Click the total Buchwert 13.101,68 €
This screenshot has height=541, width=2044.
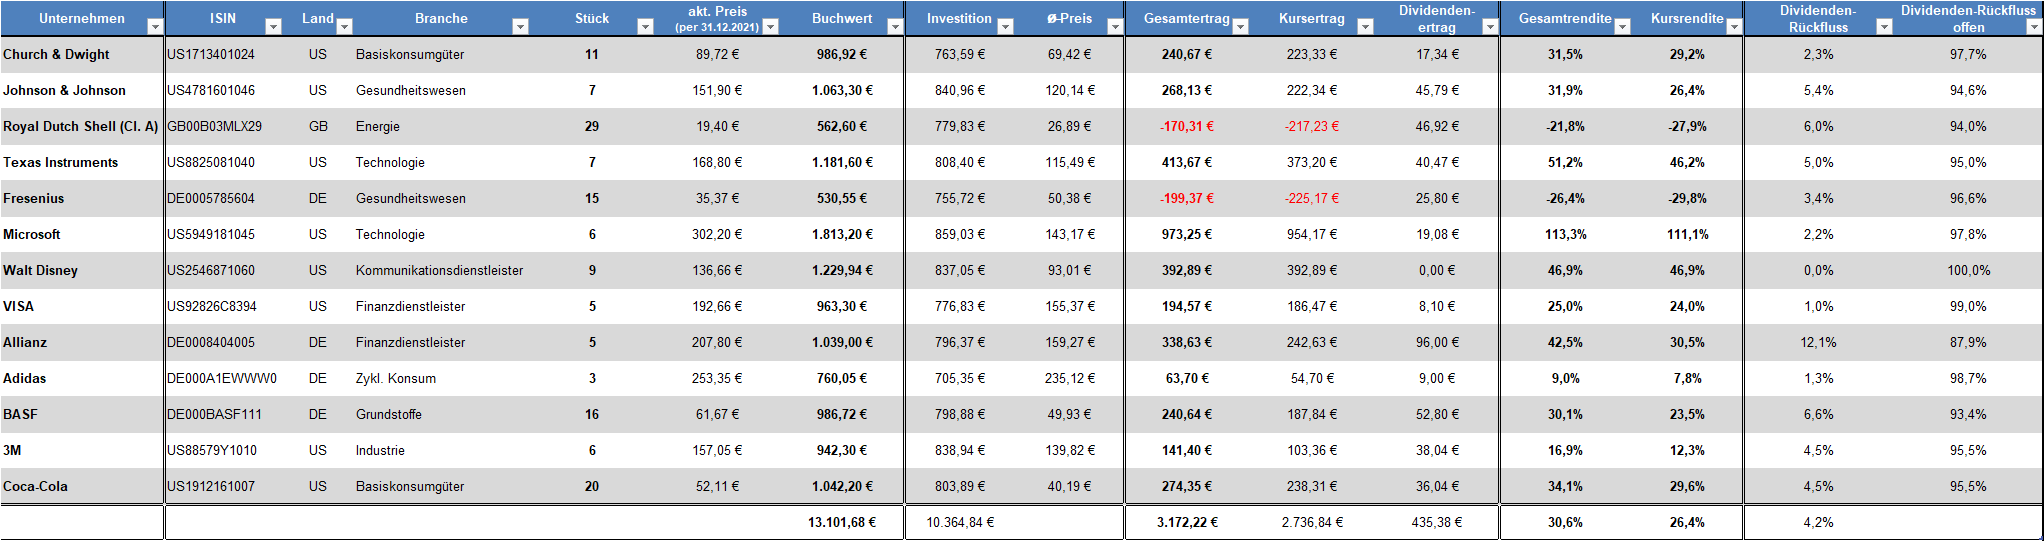[x=842, y=522]
